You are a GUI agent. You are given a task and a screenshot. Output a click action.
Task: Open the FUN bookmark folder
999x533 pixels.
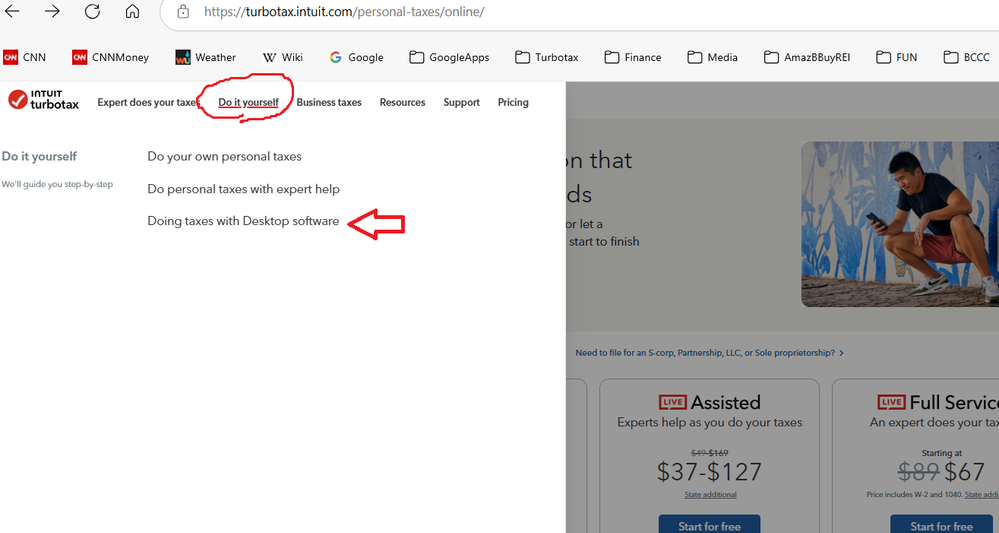pos(896,57)
